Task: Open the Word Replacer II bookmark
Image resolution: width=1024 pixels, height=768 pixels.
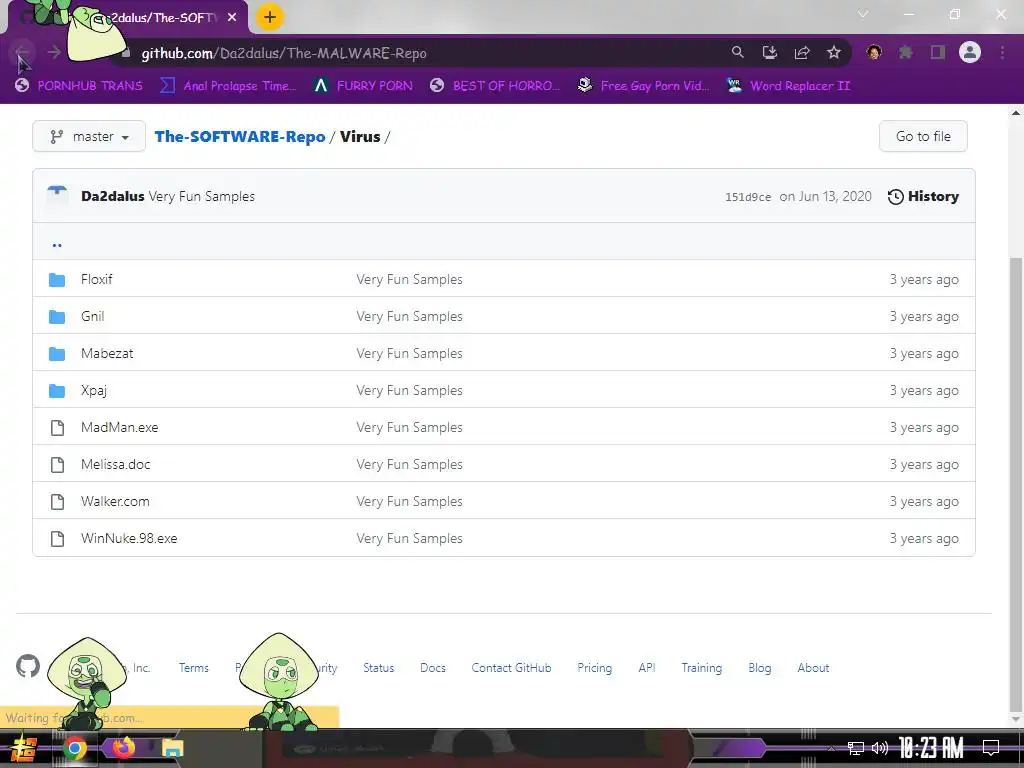Action: coord(788,86)
